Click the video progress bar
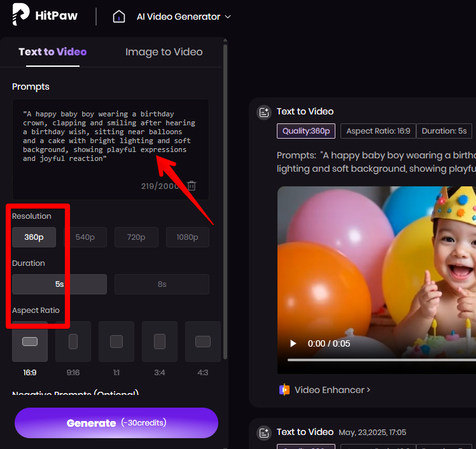The width and height of the screenshot is (476, 449). [x=382, y=360]
